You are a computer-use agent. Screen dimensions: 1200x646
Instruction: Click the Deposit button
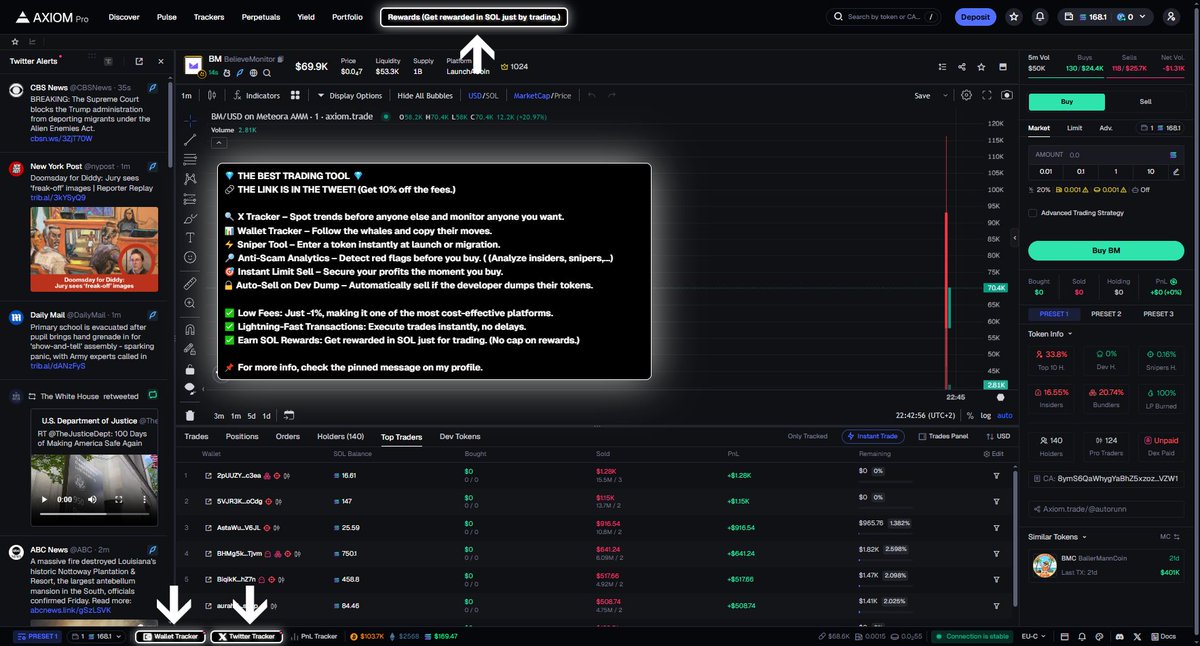[x=974, y=17]
